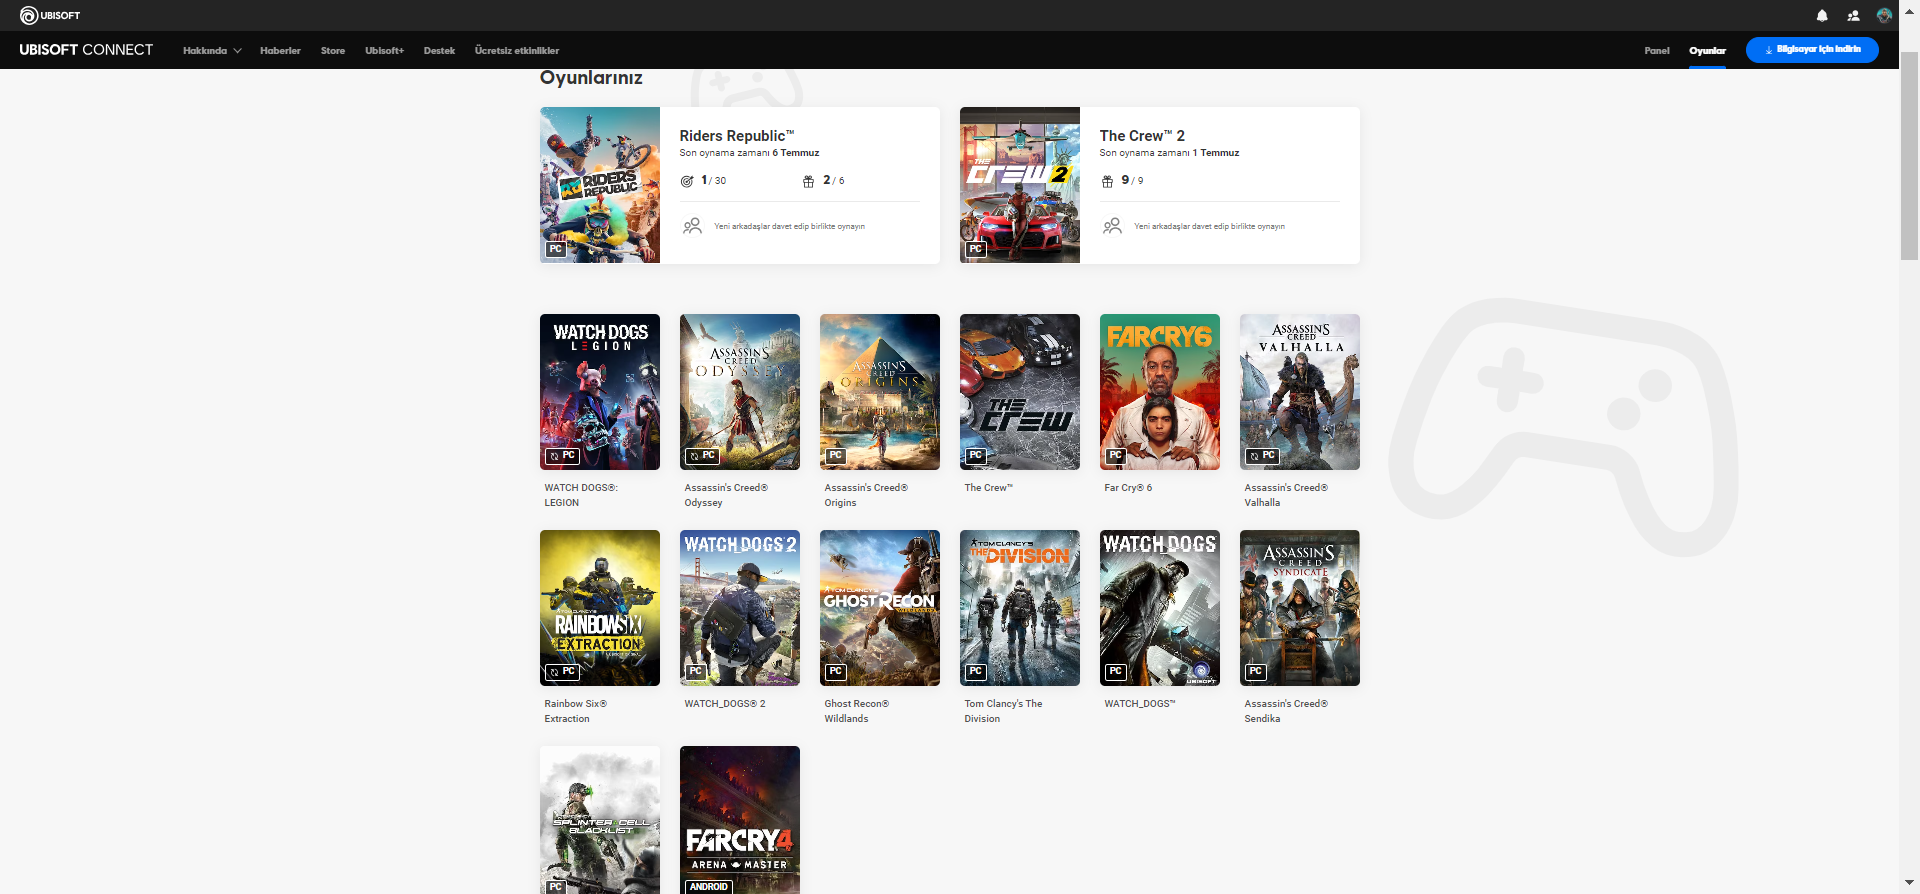Open the Watch Dogs Legion cover
This screenshot has height=894, width=1920.
[600, 392]
